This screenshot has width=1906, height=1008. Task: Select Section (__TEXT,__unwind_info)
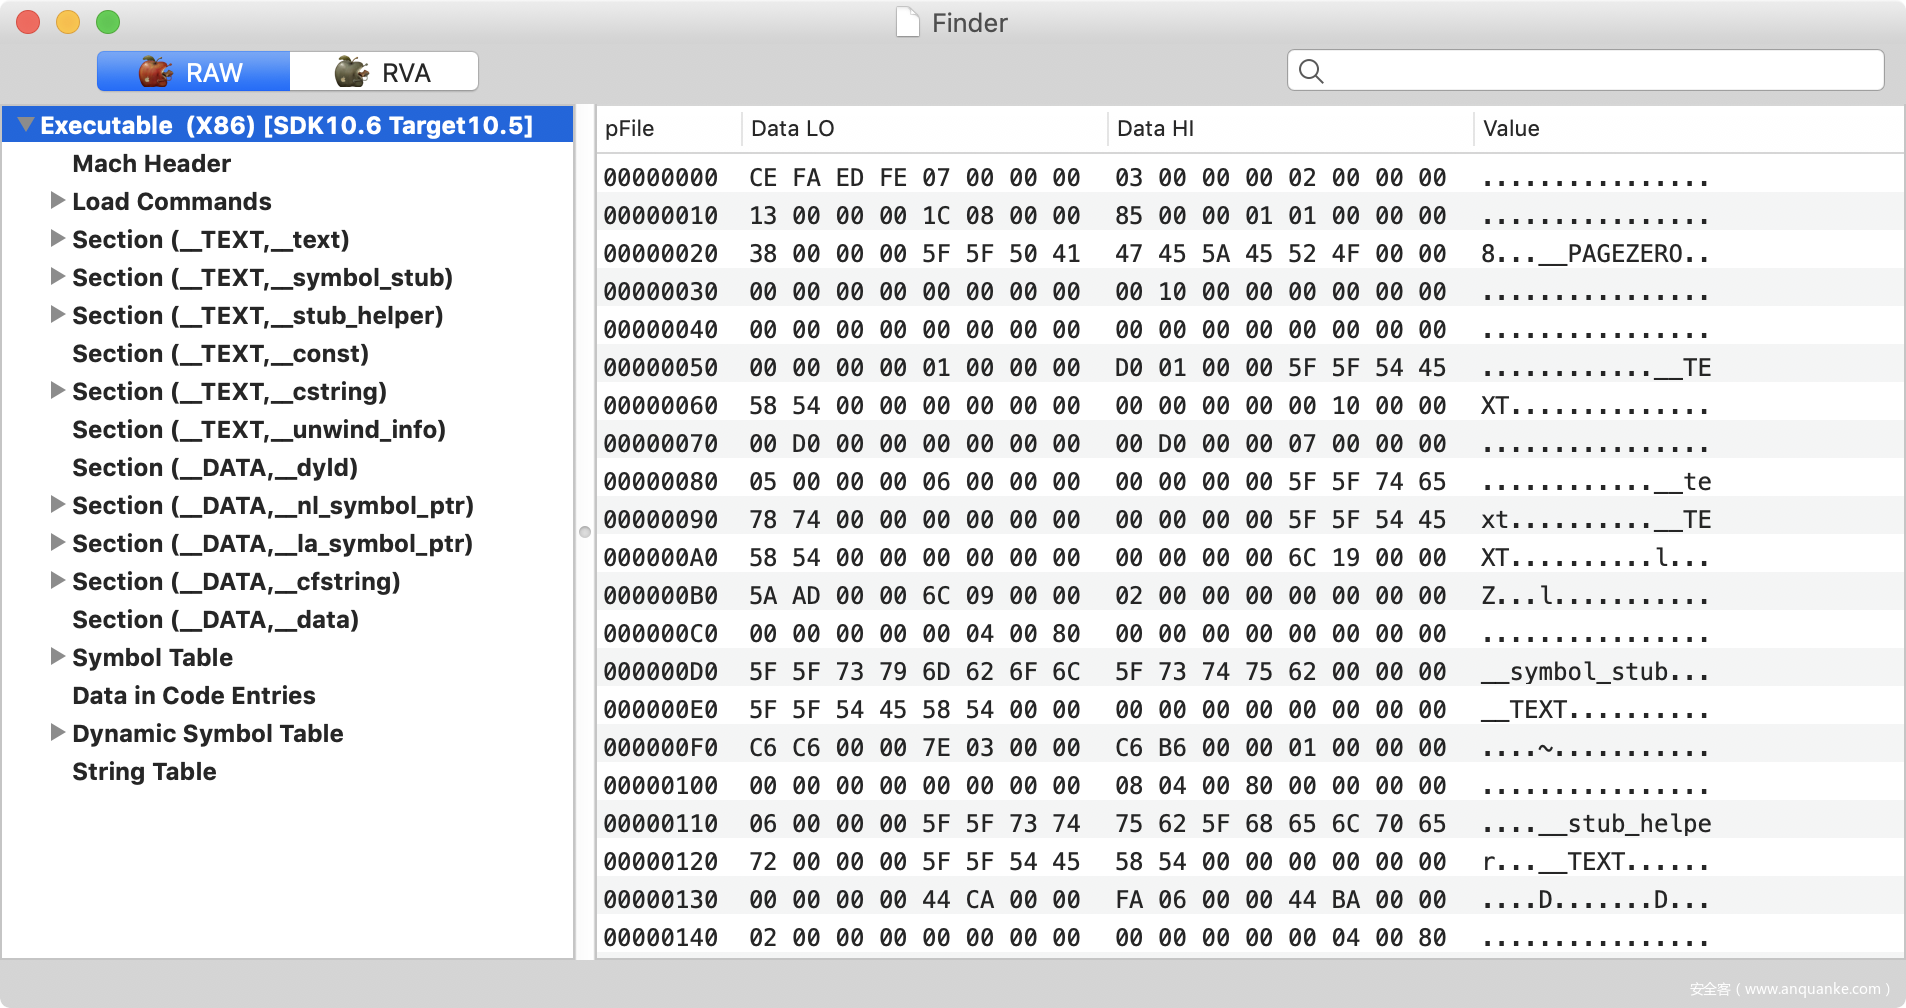coord(259,429)
